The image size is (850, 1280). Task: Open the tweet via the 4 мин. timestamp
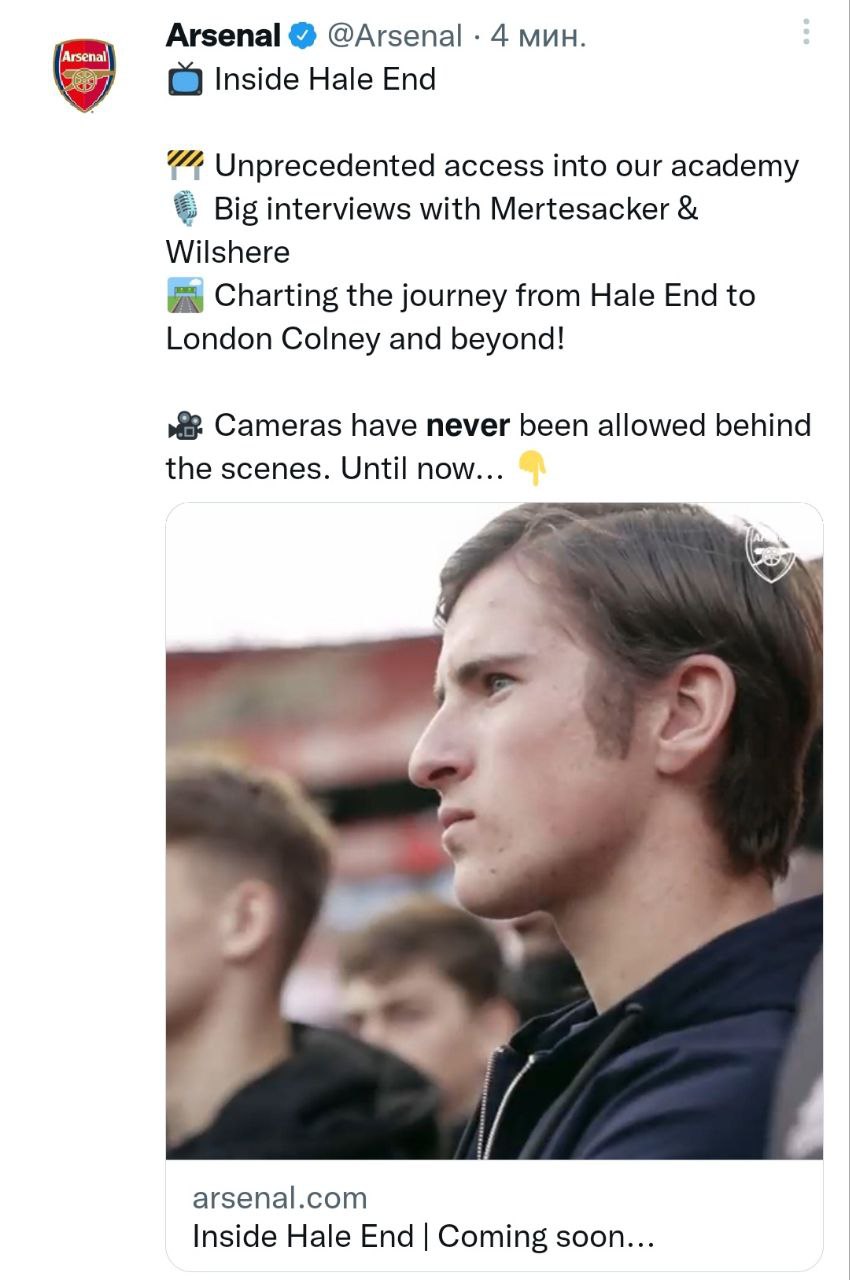pyautogui.click(x=537, y=37)
